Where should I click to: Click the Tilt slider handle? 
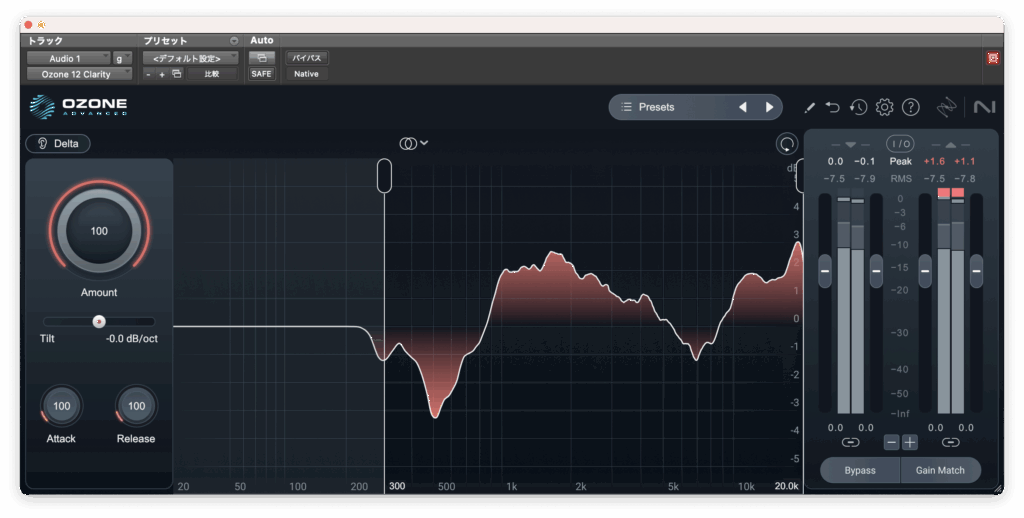(98, 321)
